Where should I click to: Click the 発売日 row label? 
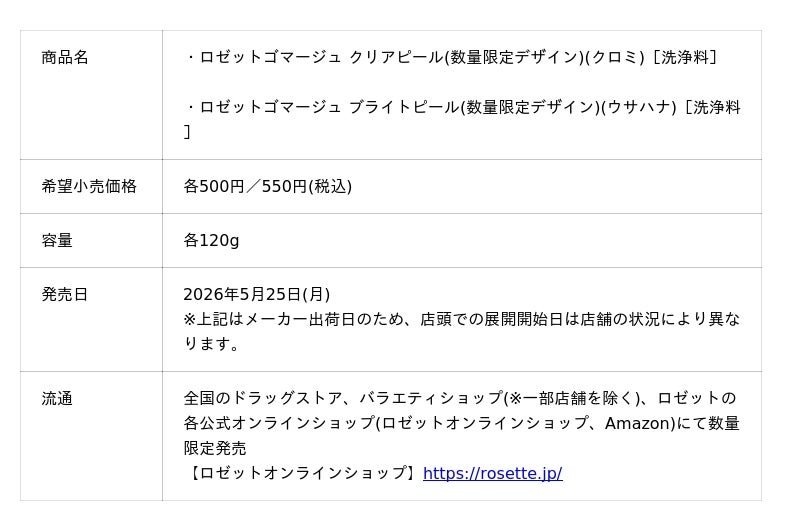click(x=65, y=294)
